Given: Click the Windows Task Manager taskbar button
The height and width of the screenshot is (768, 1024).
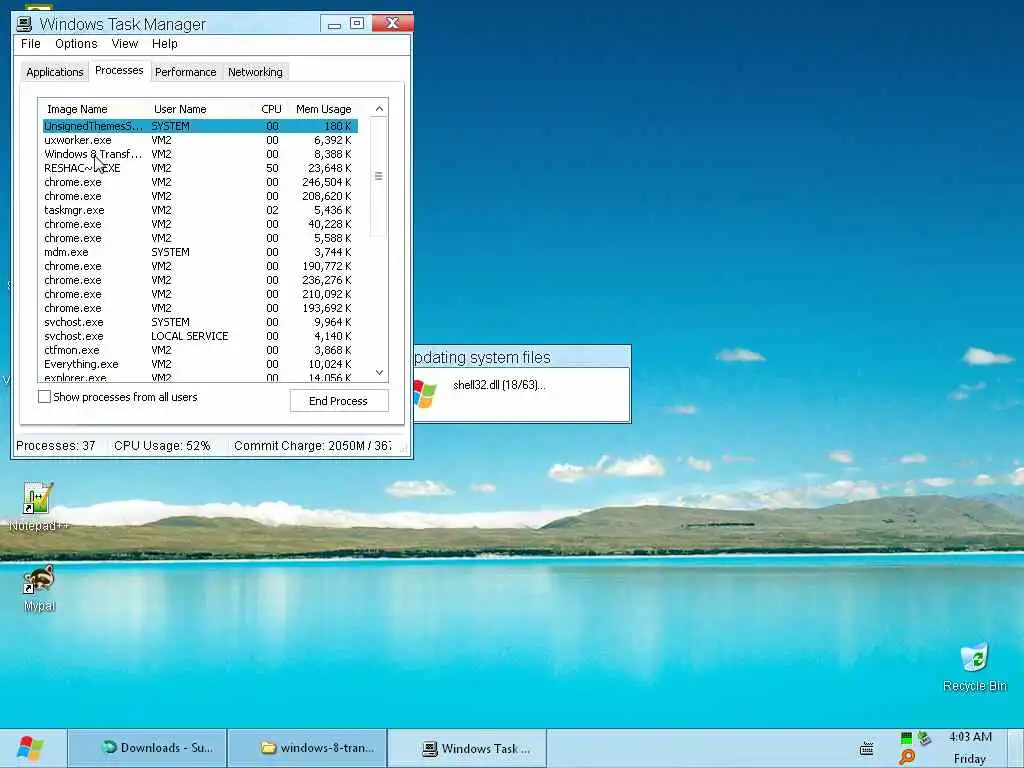Looking at the screenshot, I should [468, 748].
